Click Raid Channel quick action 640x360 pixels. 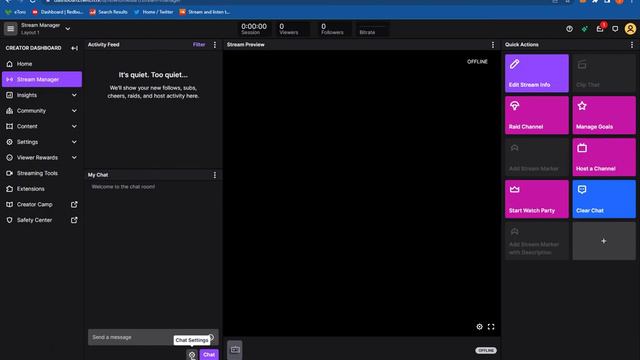tap(537, 115)
